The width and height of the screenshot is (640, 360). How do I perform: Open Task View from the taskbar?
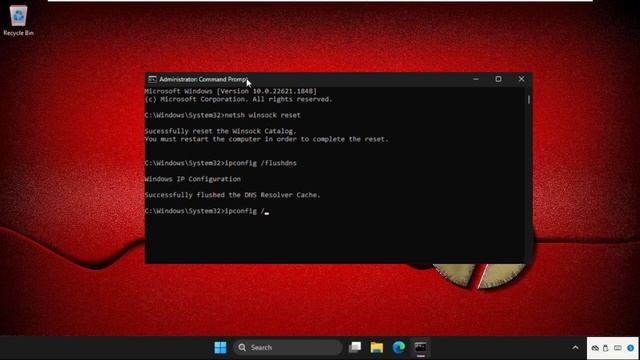[355, 347]
